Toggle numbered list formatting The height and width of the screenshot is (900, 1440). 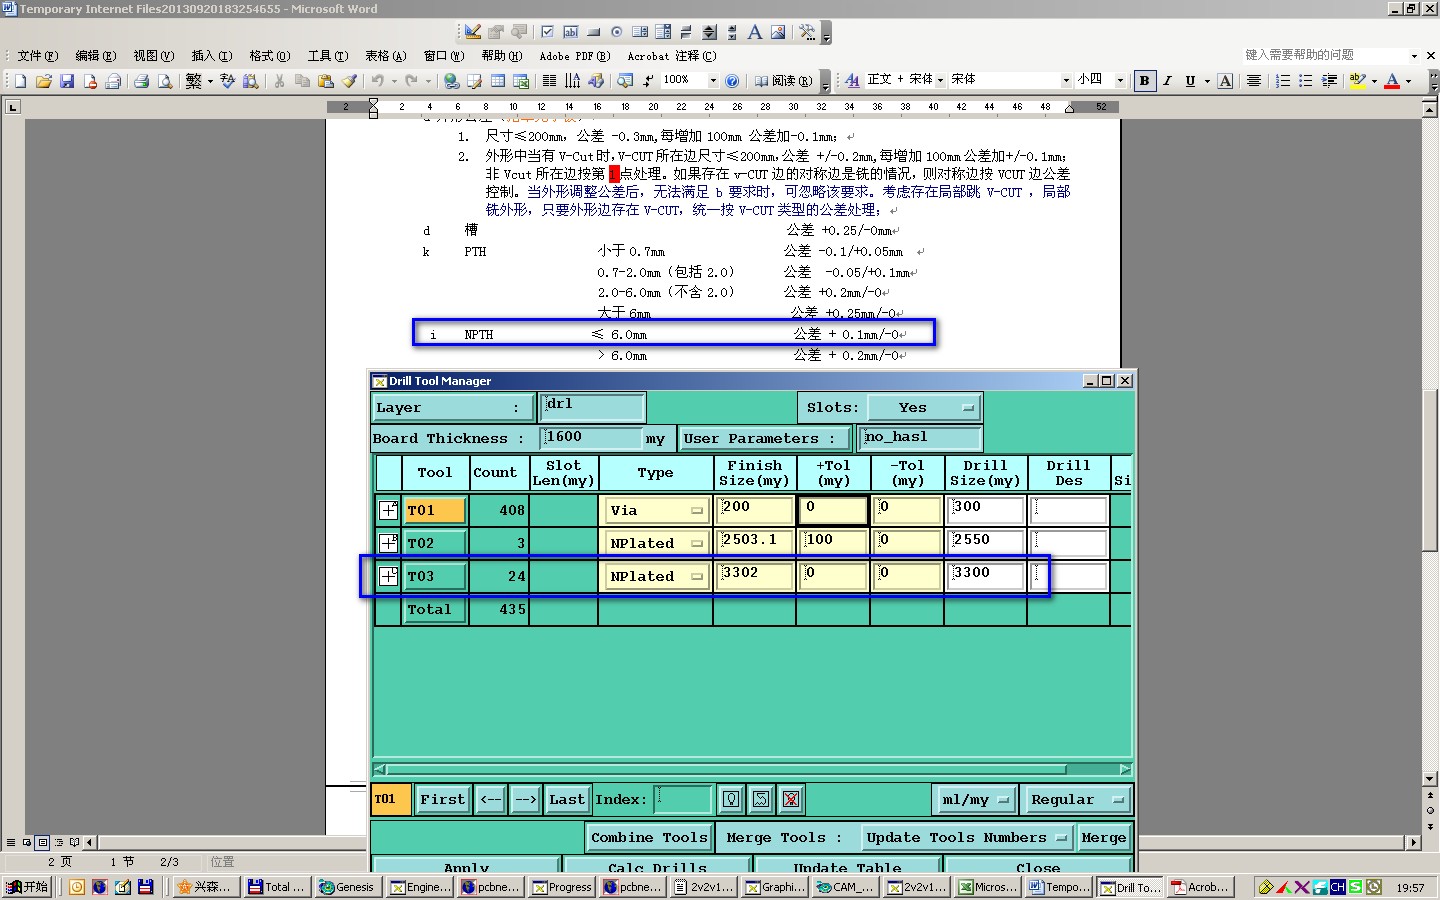(1283, 81)
